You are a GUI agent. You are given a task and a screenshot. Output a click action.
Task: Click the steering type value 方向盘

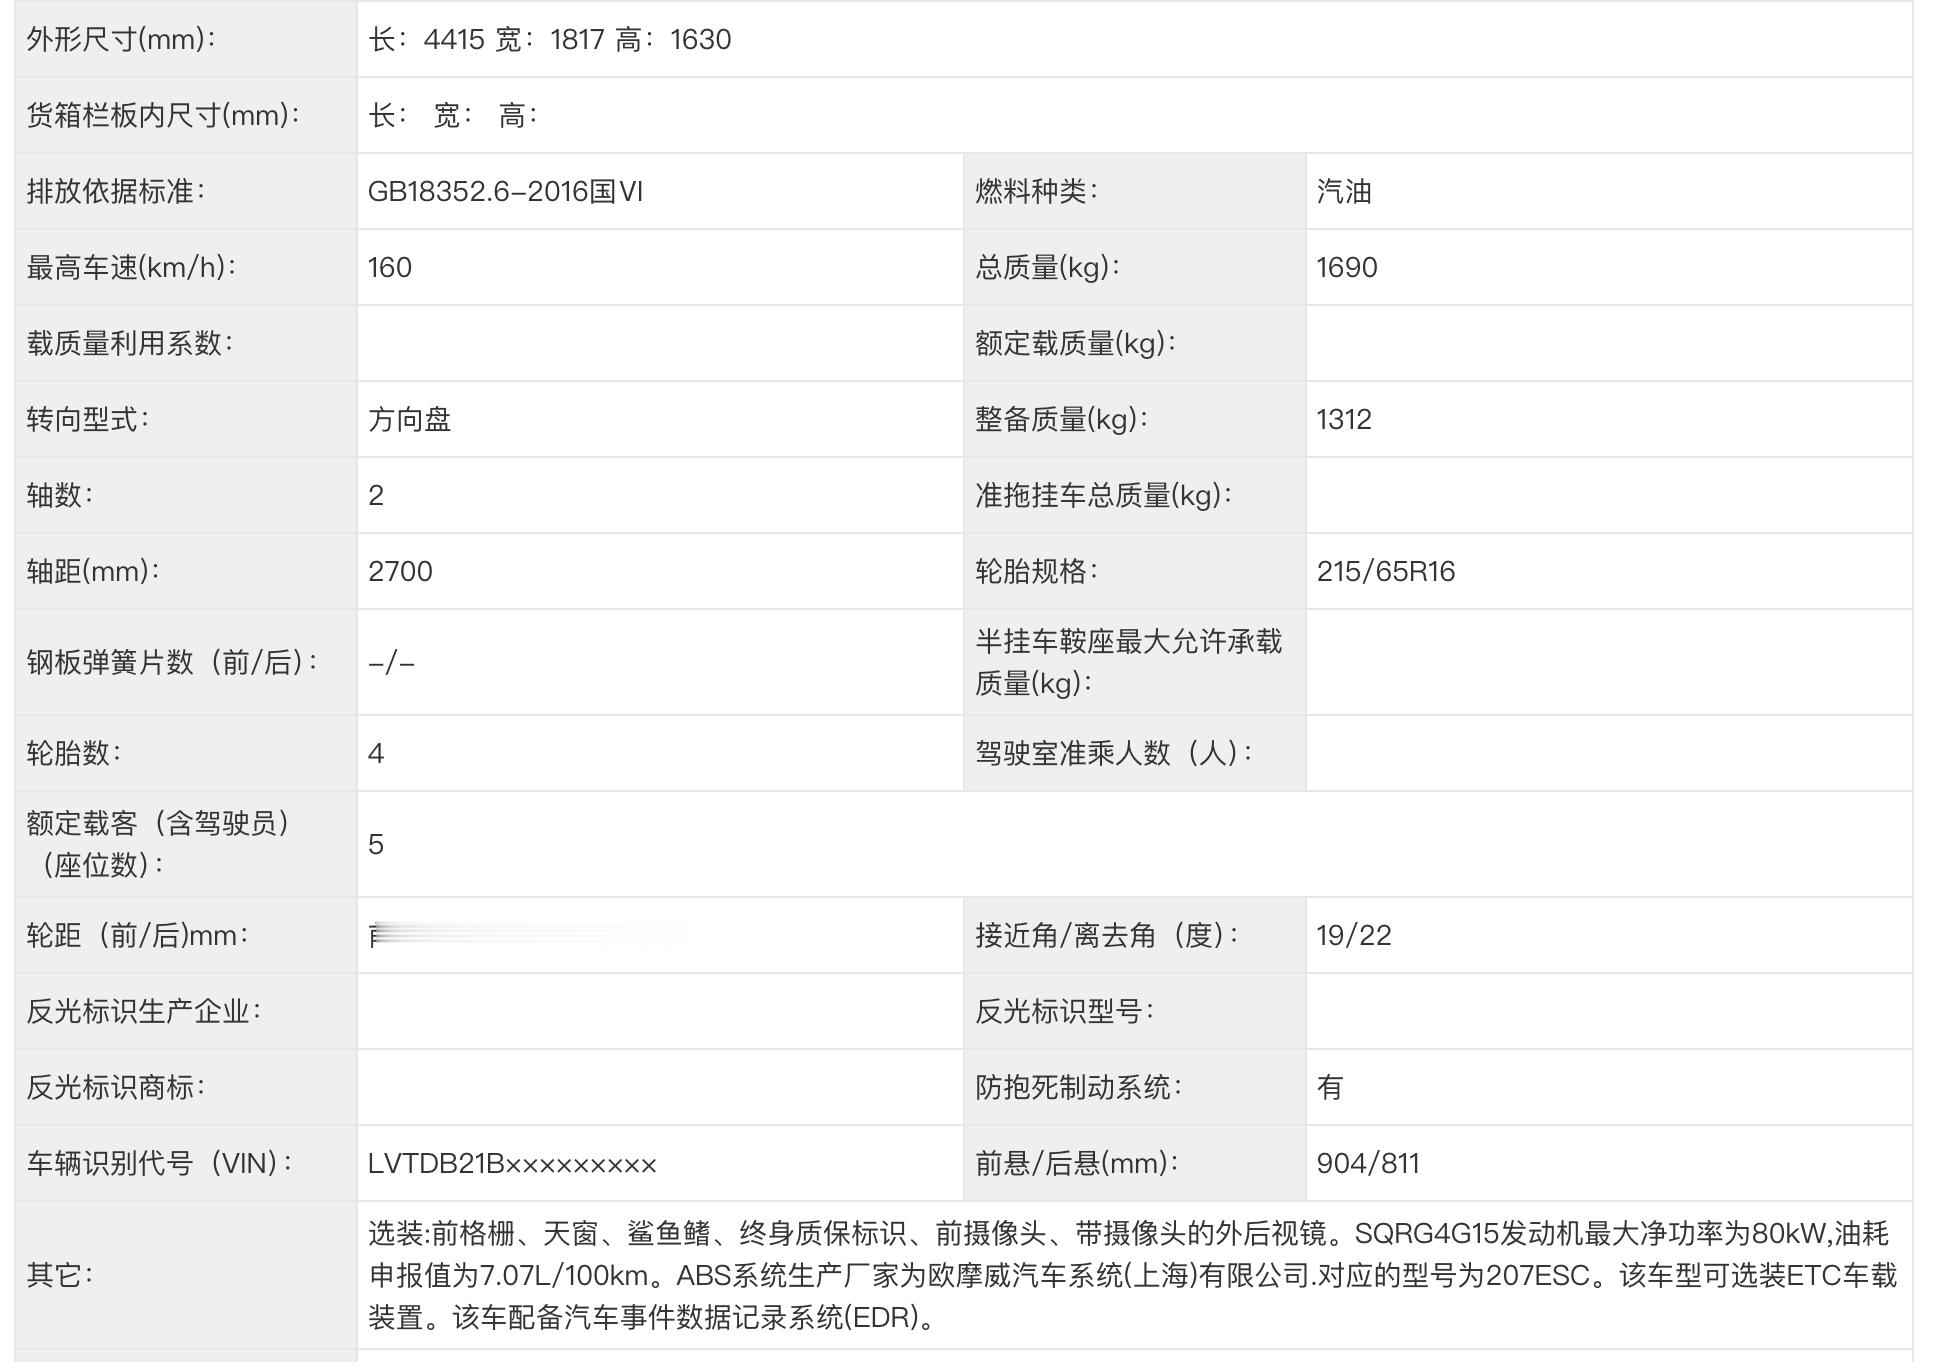(409, 420)
